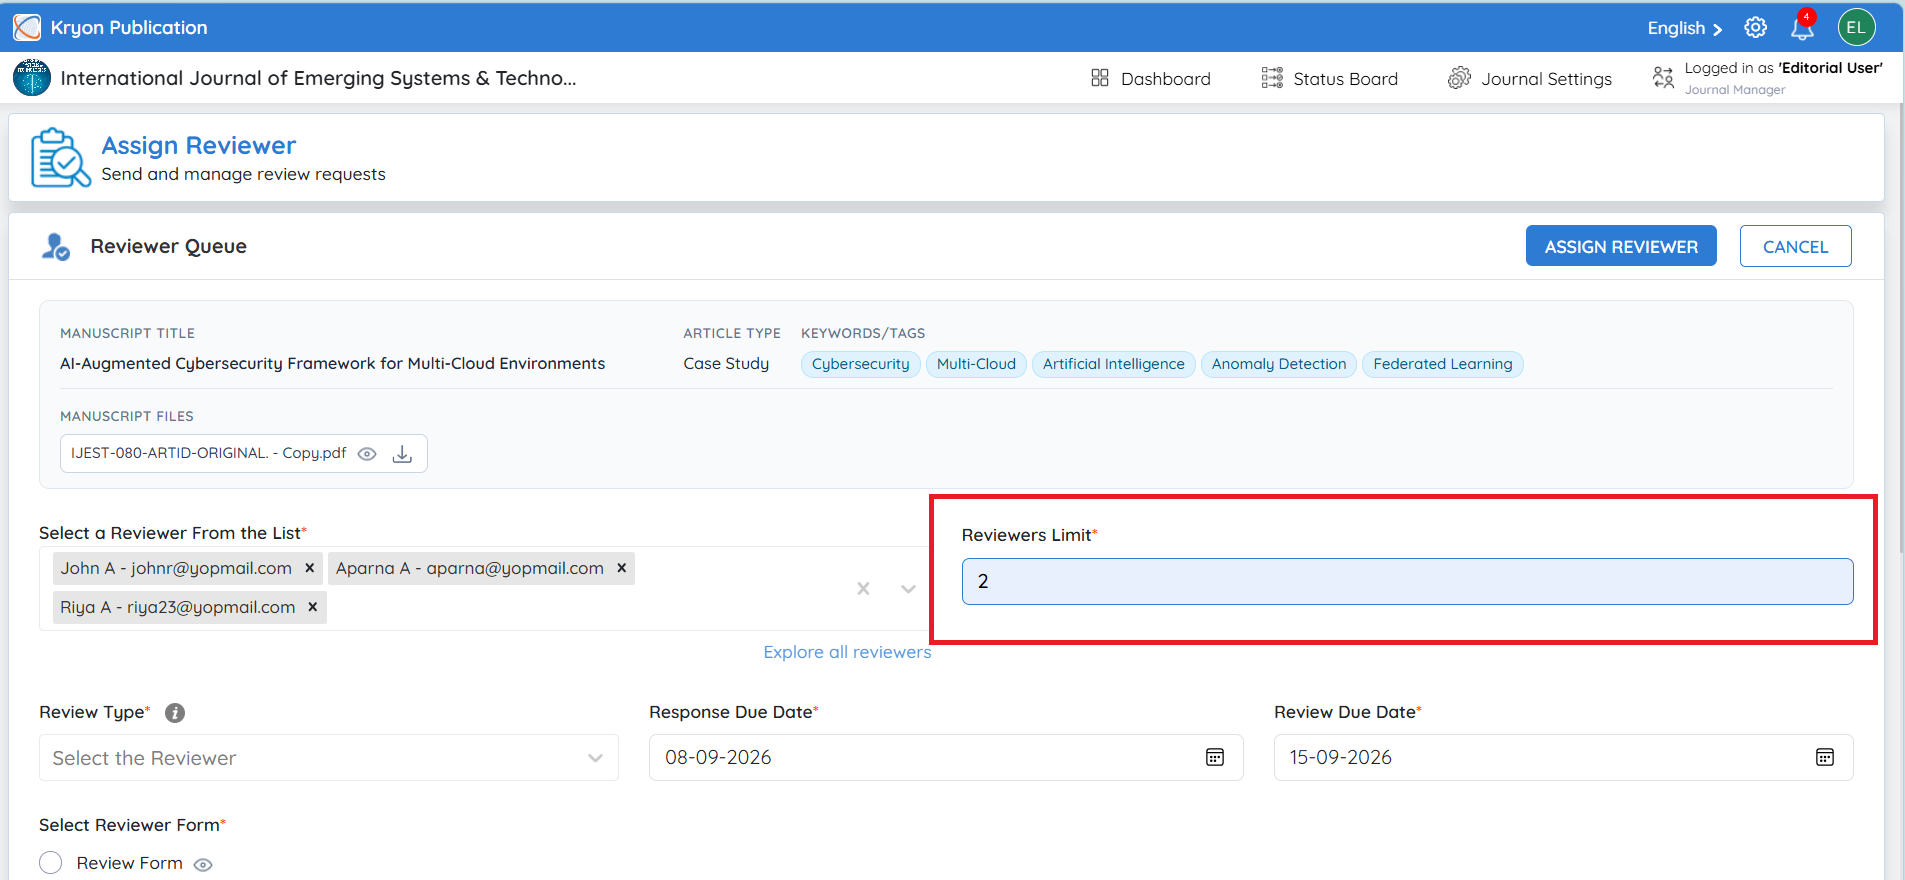This screenshot has height=880, width=1905.
Task: Change language from English
Action: tap(1685, 28)
